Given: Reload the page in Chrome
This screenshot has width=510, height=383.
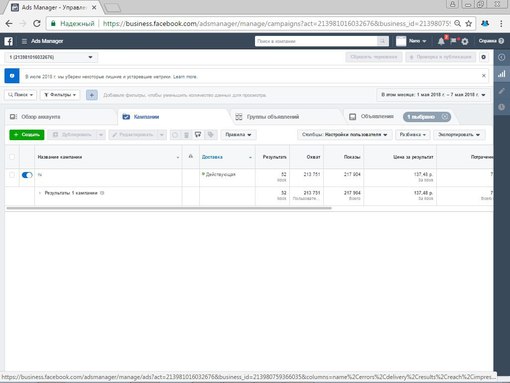Looking at the screenshot, I should pos(37,23).
